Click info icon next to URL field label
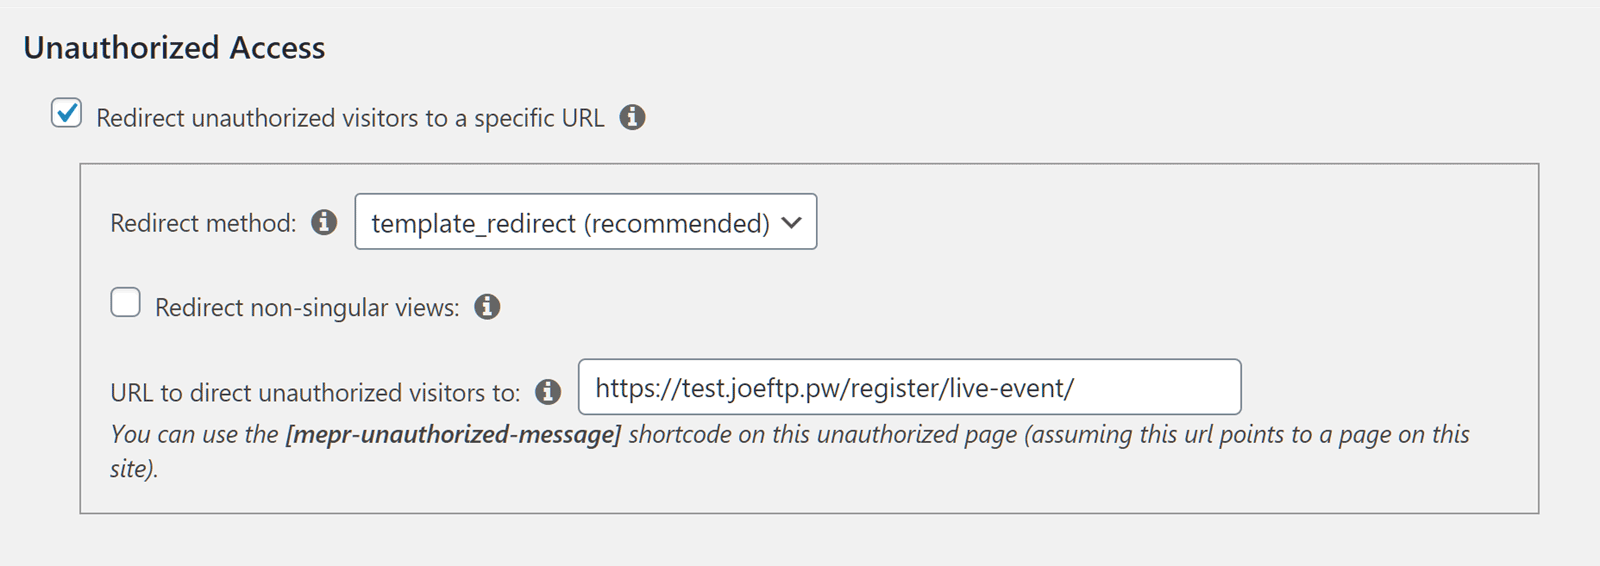Viewport: 1600px width, 566px height. click(548, 392)
